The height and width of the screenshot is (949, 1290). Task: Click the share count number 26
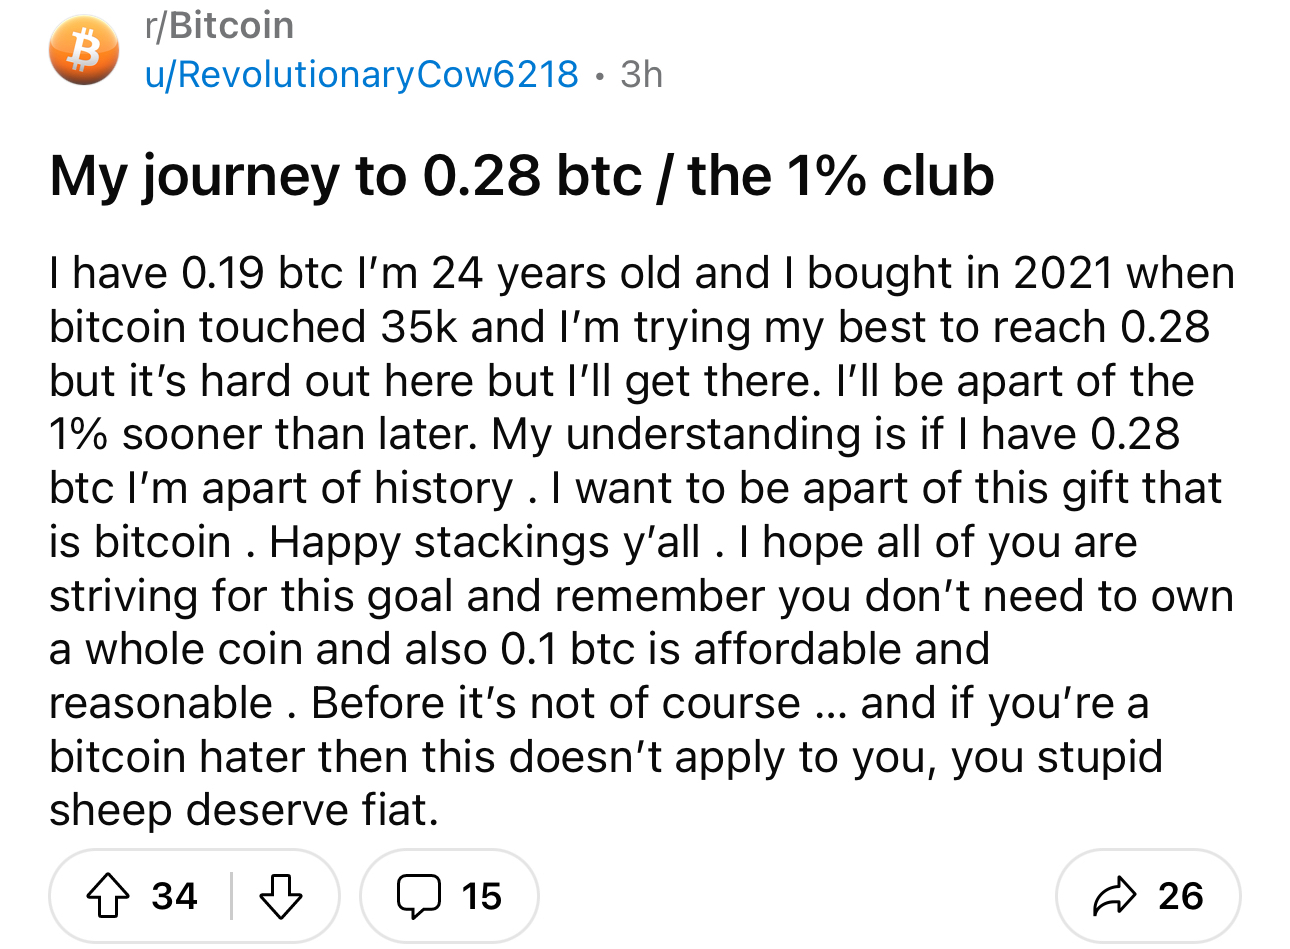[1180, 896]
